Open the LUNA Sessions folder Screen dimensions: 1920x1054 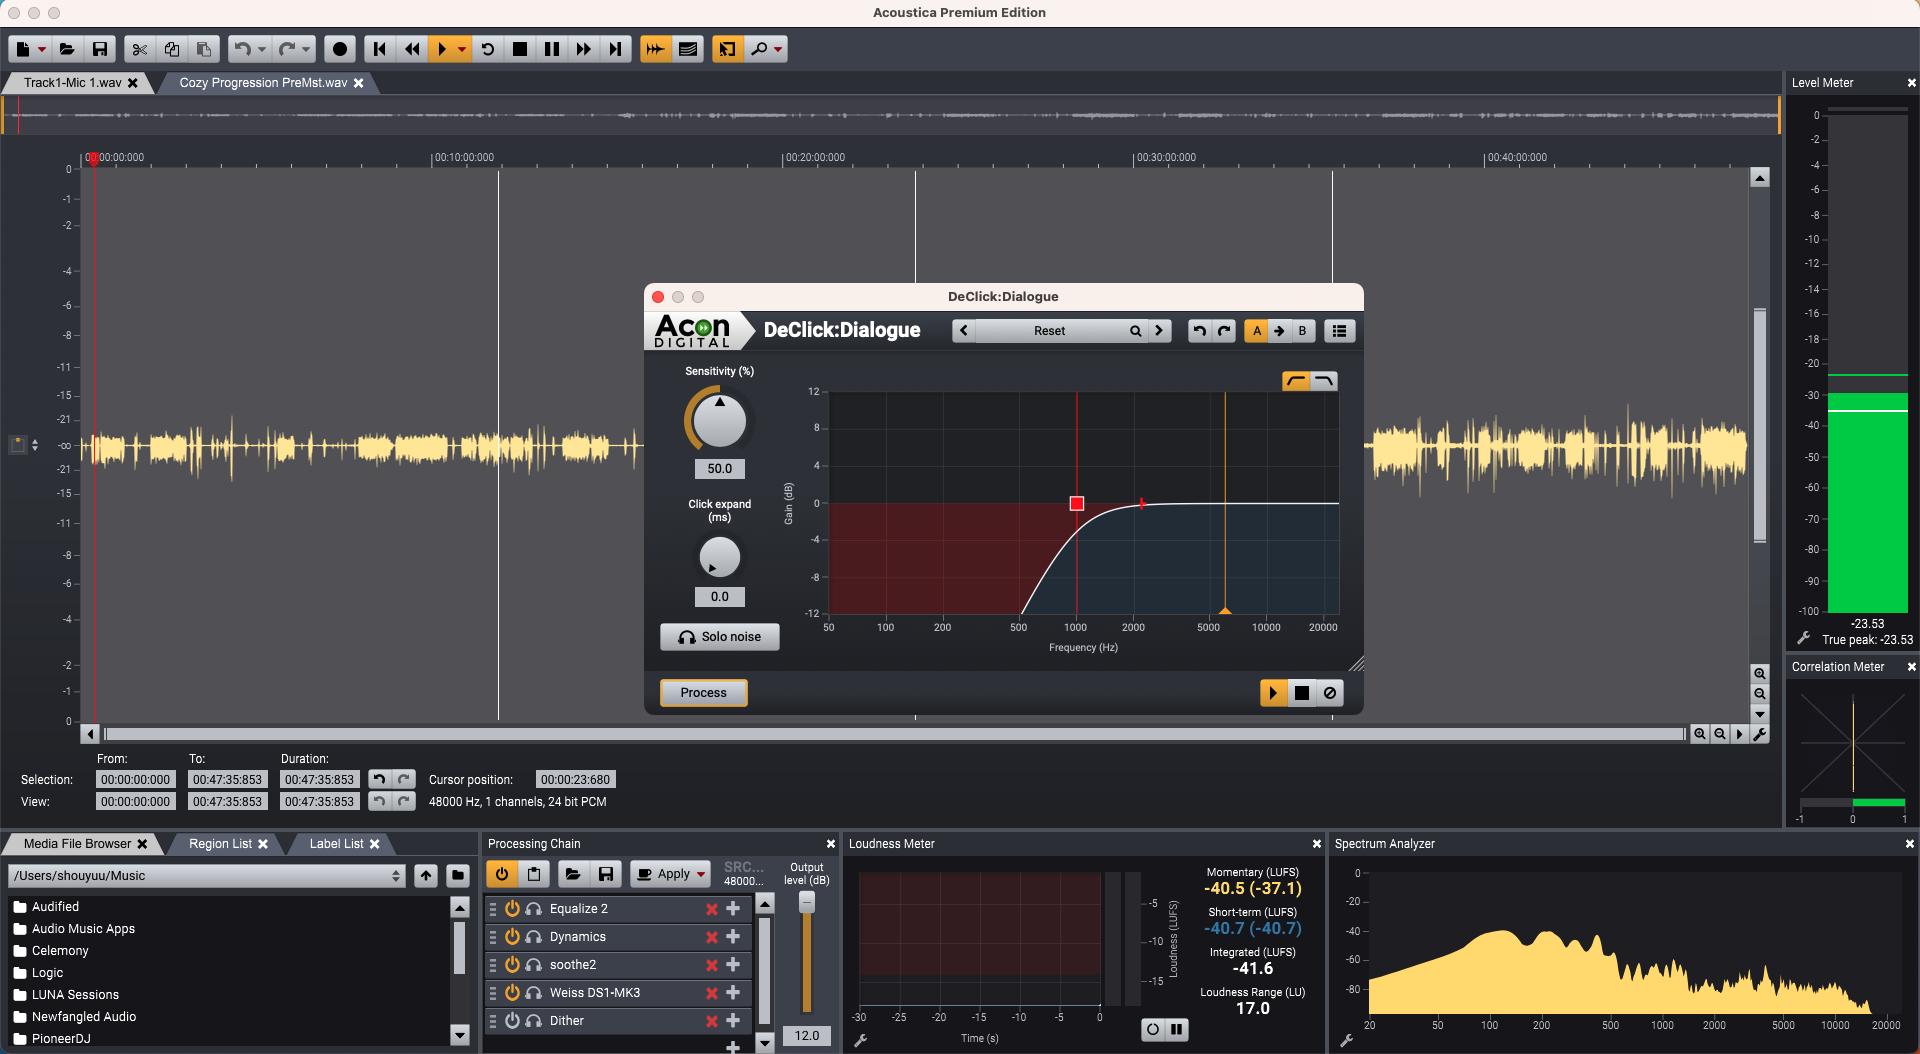(x=75, y=995)
